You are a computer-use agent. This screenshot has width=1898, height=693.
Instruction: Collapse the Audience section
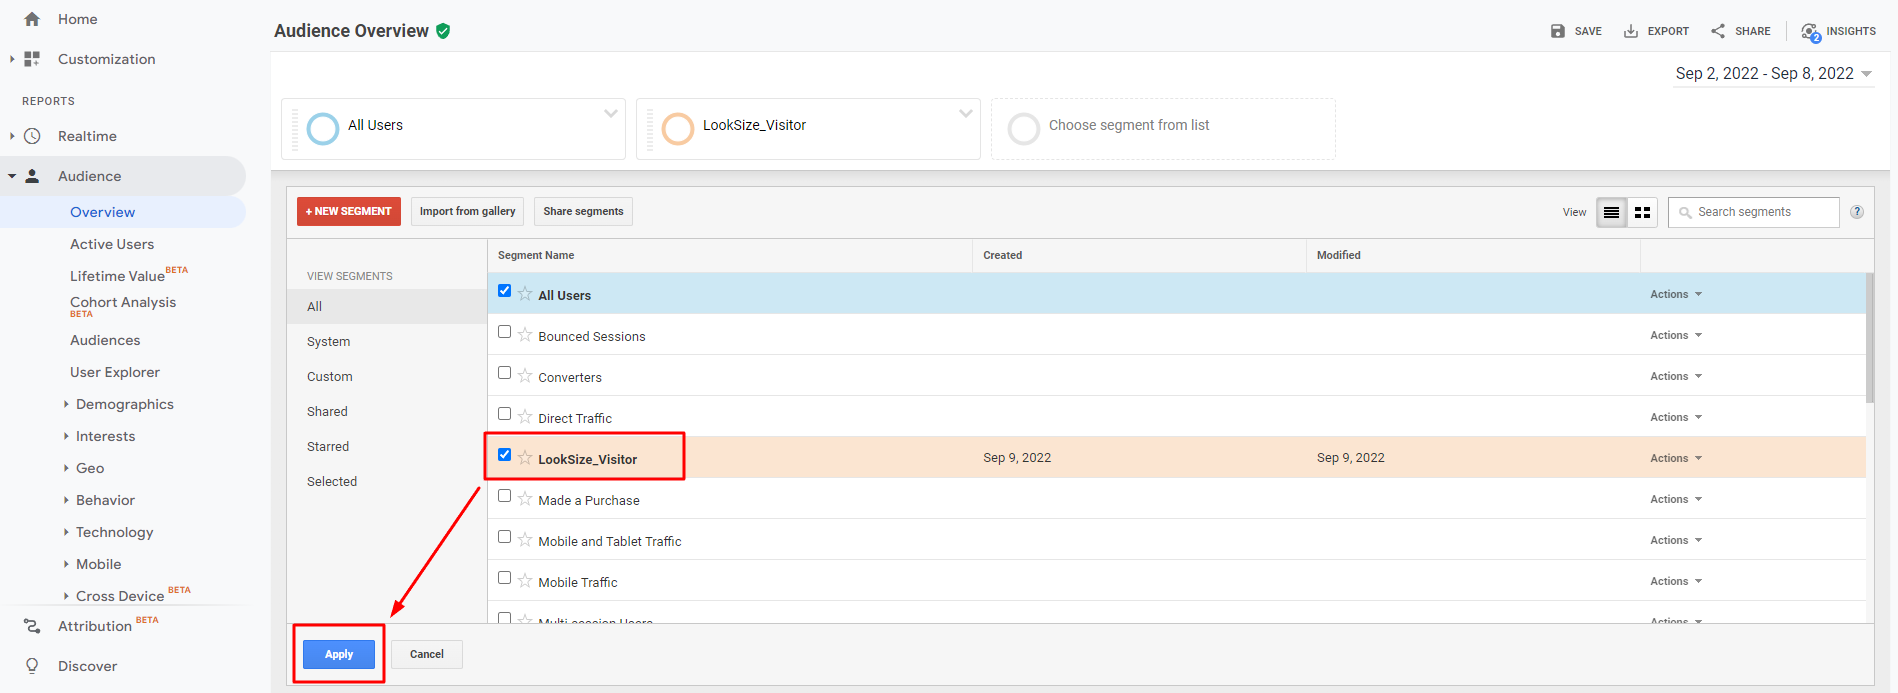[12, 176]
